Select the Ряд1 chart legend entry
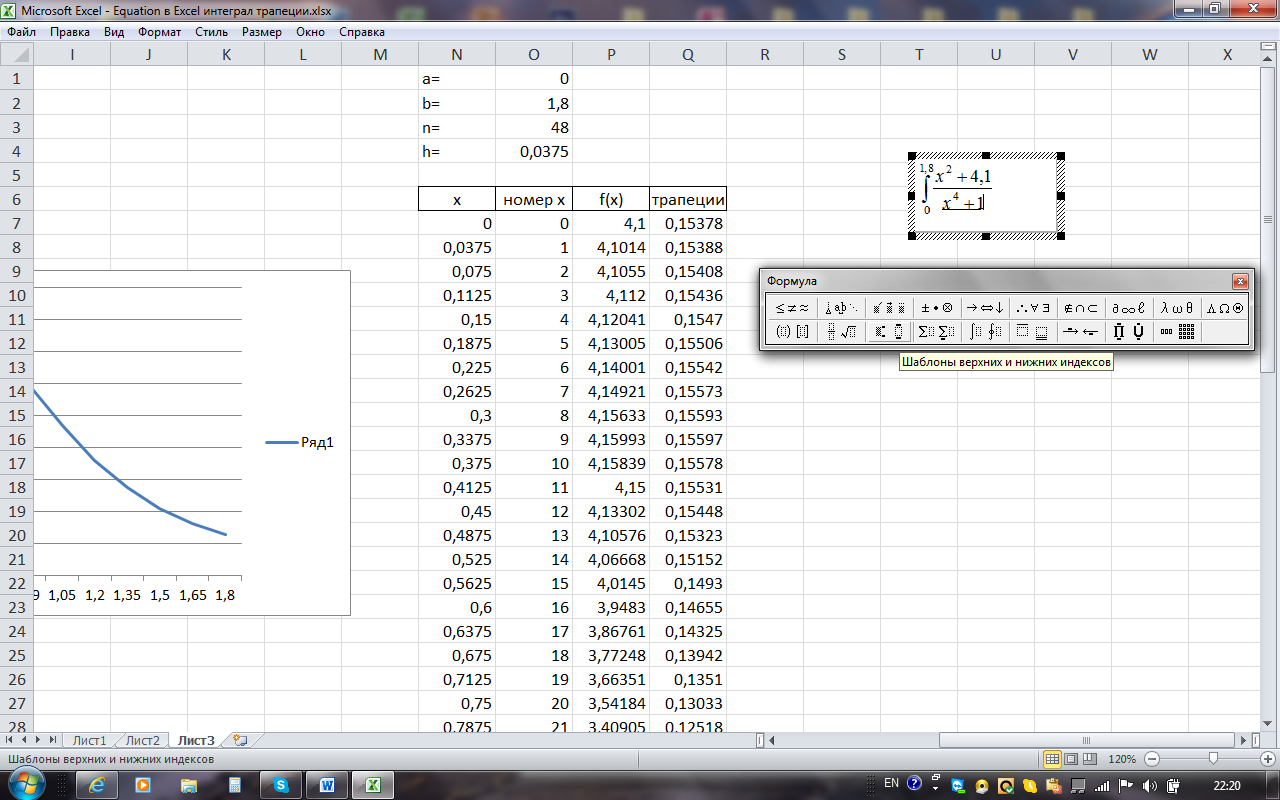The width and height of the screenshot is (1280, 800). tap(300, 442)
